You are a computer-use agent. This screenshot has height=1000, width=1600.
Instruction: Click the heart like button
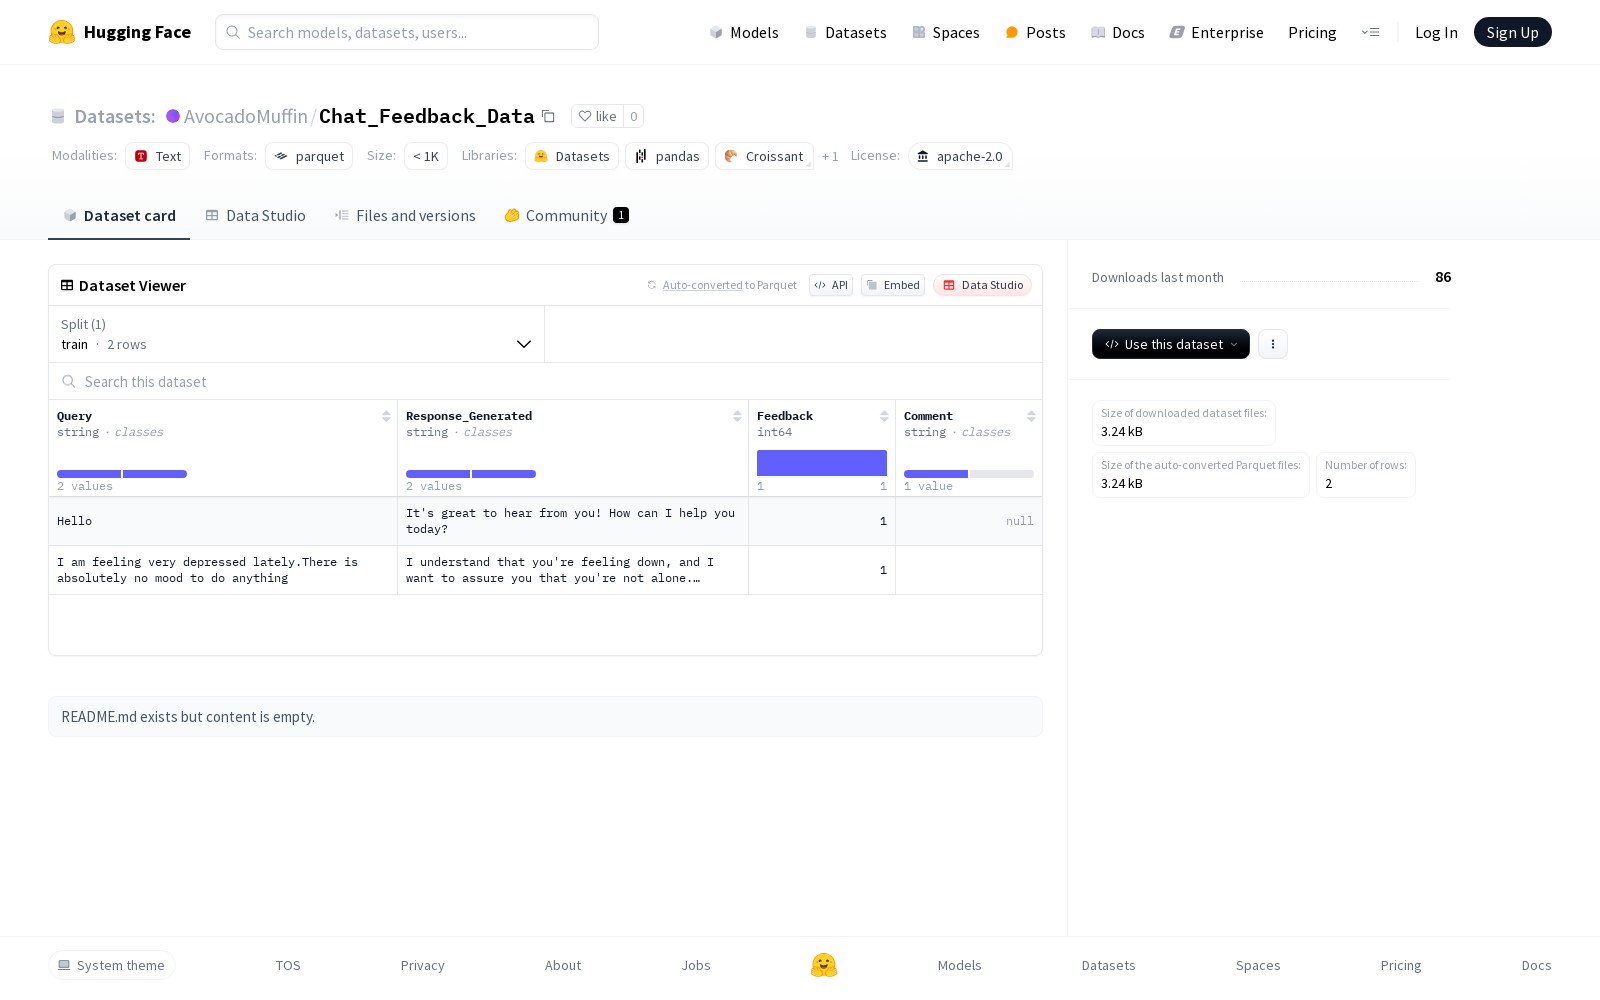tap(597, 116)
